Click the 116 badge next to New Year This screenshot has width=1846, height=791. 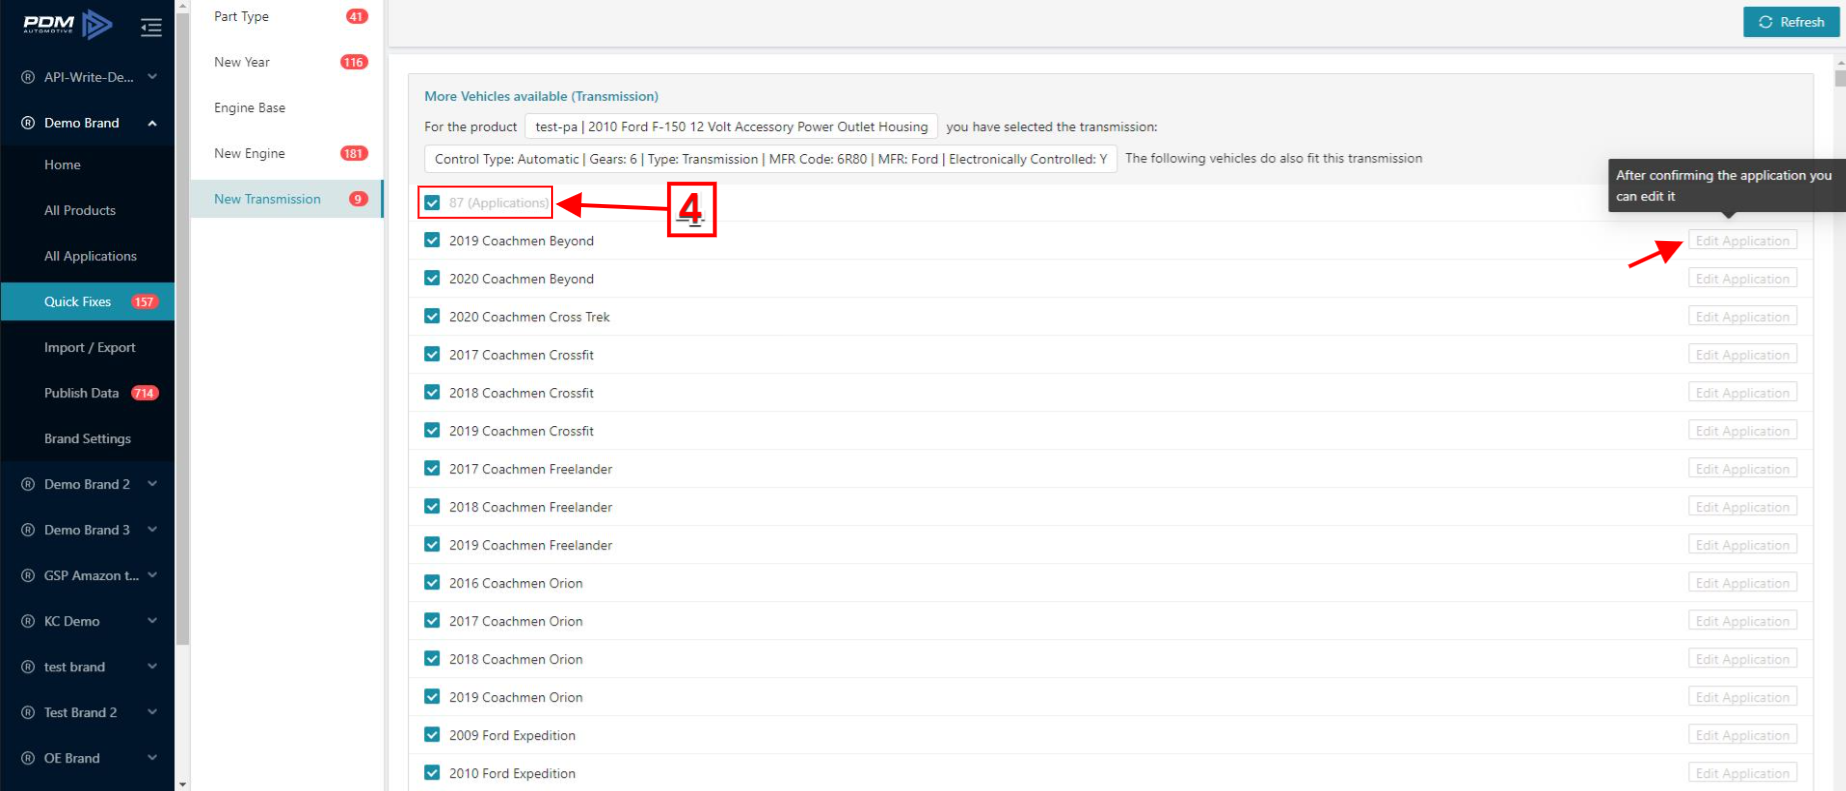[x=354, y=62]
